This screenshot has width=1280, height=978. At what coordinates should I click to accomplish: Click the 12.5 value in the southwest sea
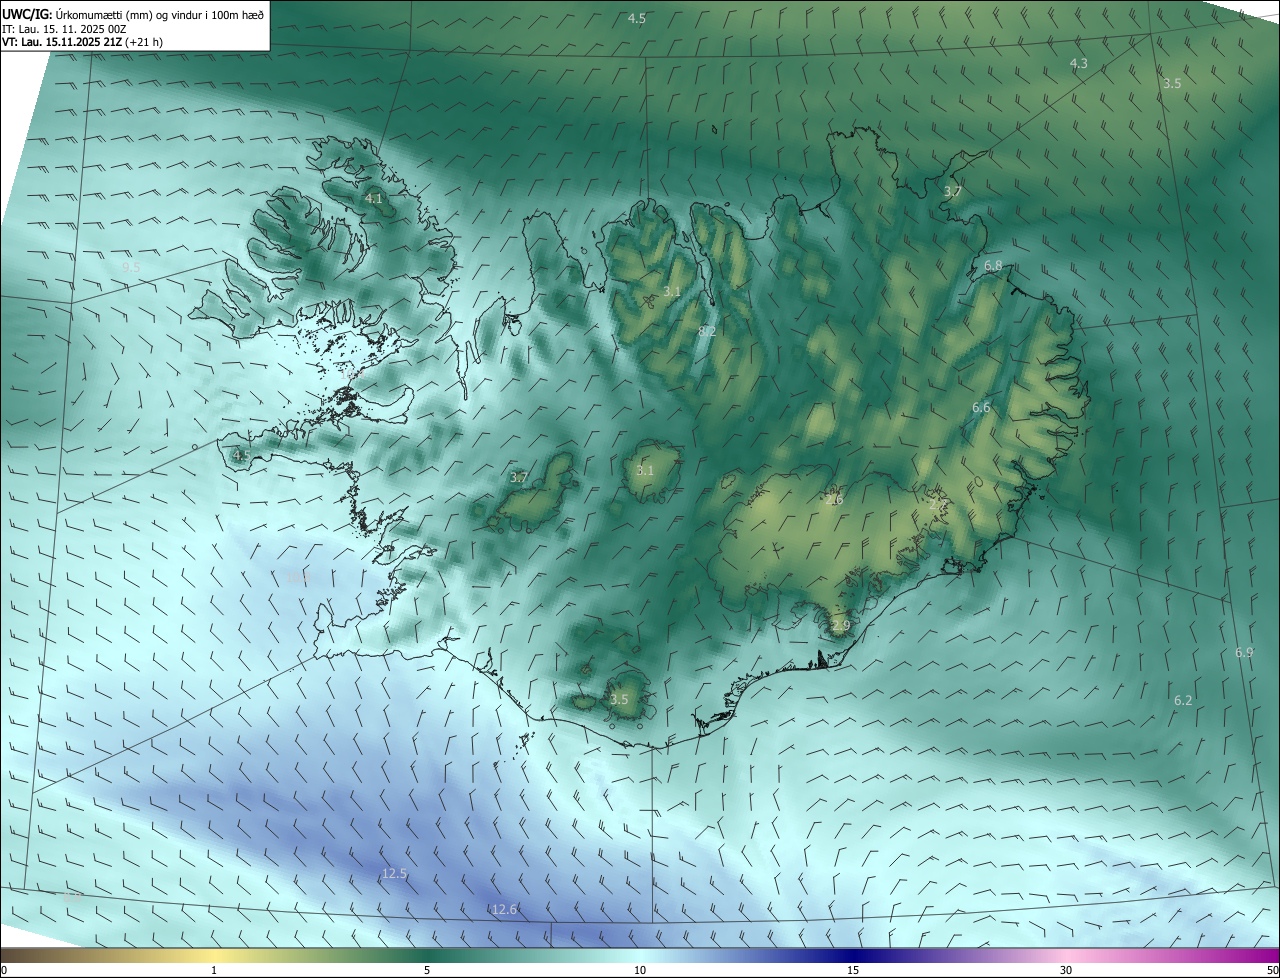coord(395,873)
